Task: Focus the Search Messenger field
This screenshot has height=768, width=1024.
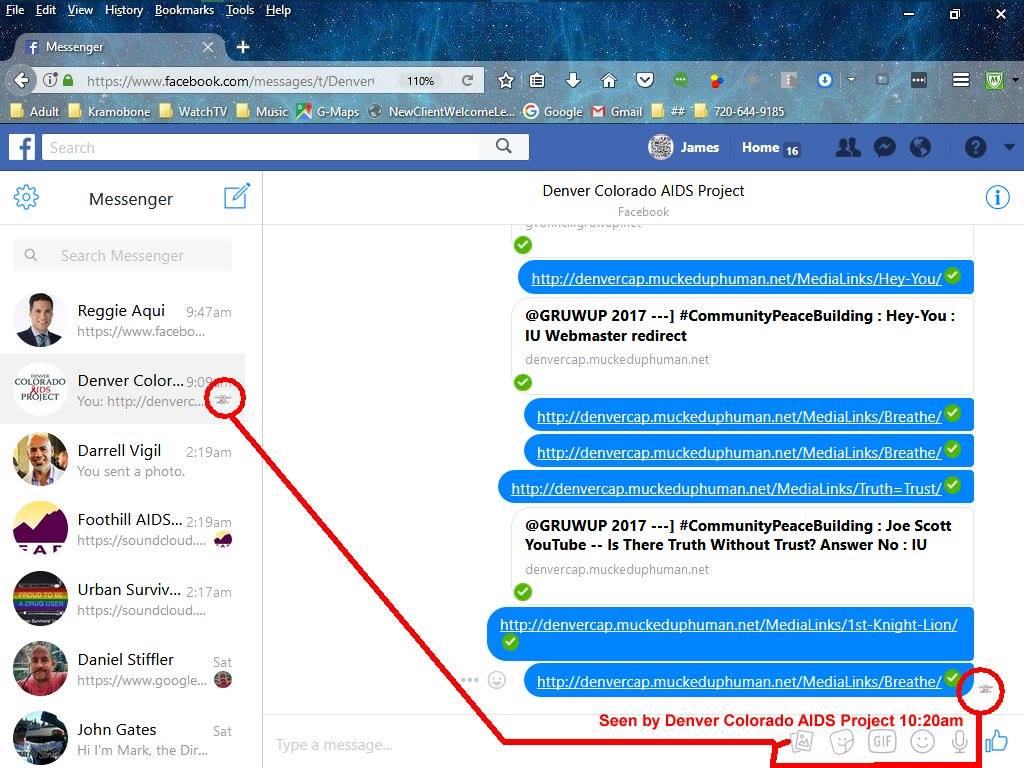Action: [x=122, y=255]
